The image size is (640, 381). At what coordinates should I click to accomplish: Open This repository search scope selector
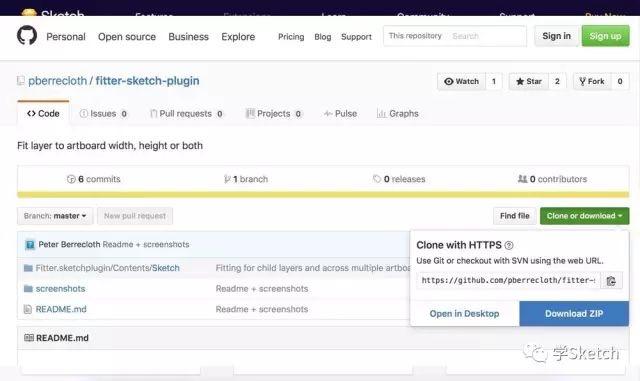[415, 36]
